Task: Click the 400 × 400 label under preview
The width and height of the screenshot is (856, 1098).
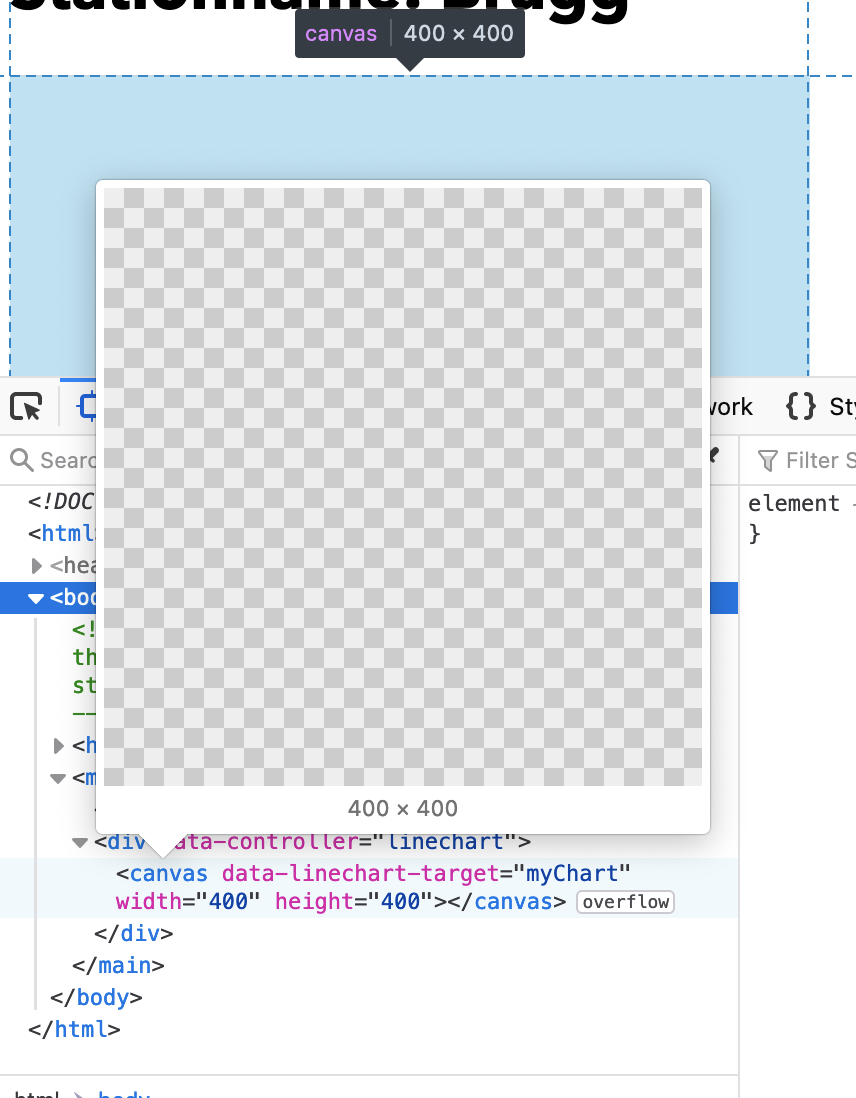Action: [403, 808]
